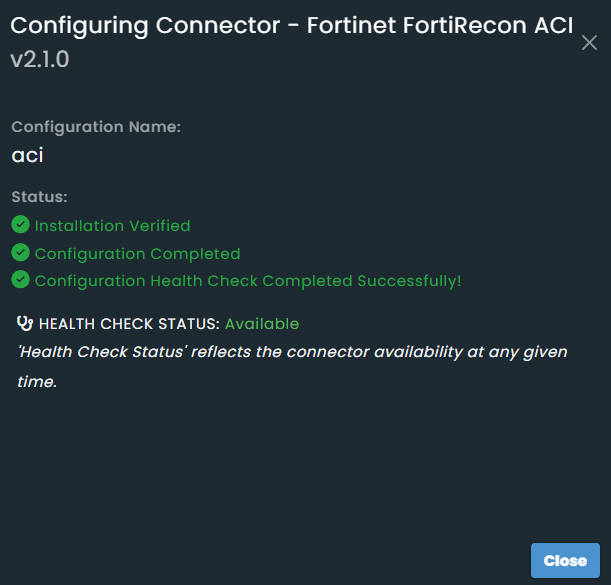611x585 pixels.
Task: Click the 'HEALTH CHECK STATUS:' label
Action: click(x=129, y=324)
